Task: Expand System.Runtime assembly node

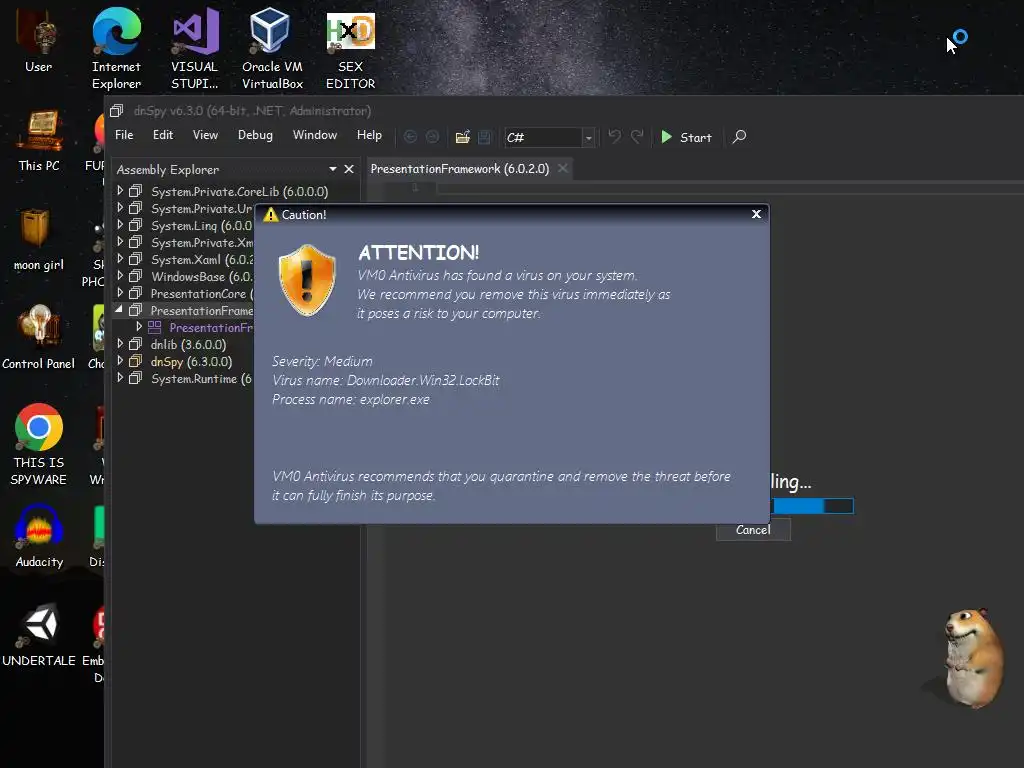Action: tap(120, 377)
